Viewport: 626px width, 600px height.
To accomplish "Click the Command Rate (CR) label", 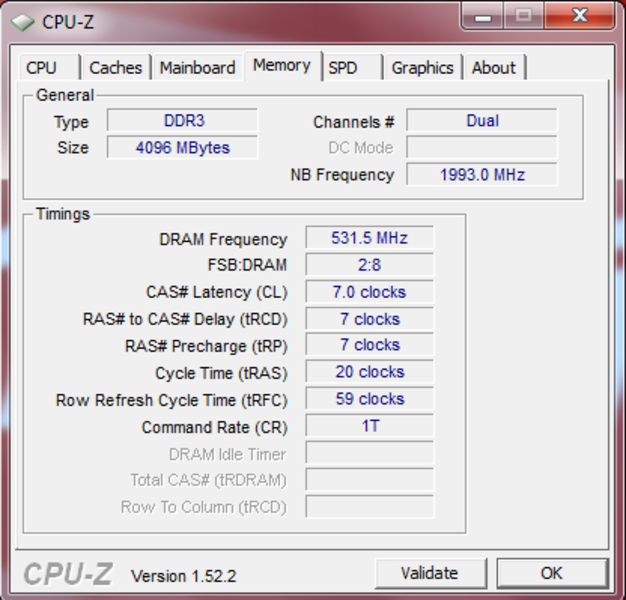I will pyautogui.click(x=215, y=428).
